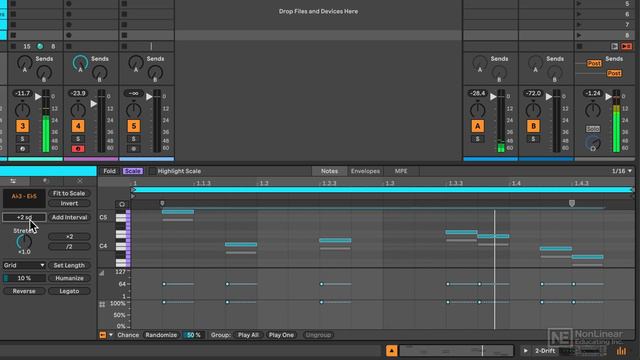Click the +2 sd transpose field
Screen dimensions: 640x360
click(24, 218)
